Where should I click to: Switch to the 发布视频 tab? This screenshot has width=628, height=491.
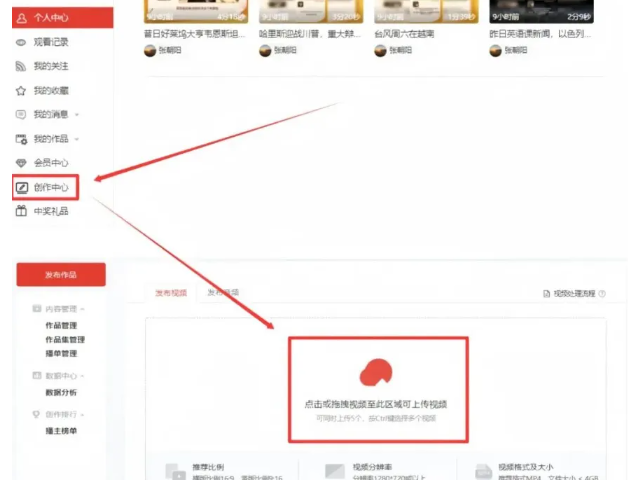click(171, 293)
